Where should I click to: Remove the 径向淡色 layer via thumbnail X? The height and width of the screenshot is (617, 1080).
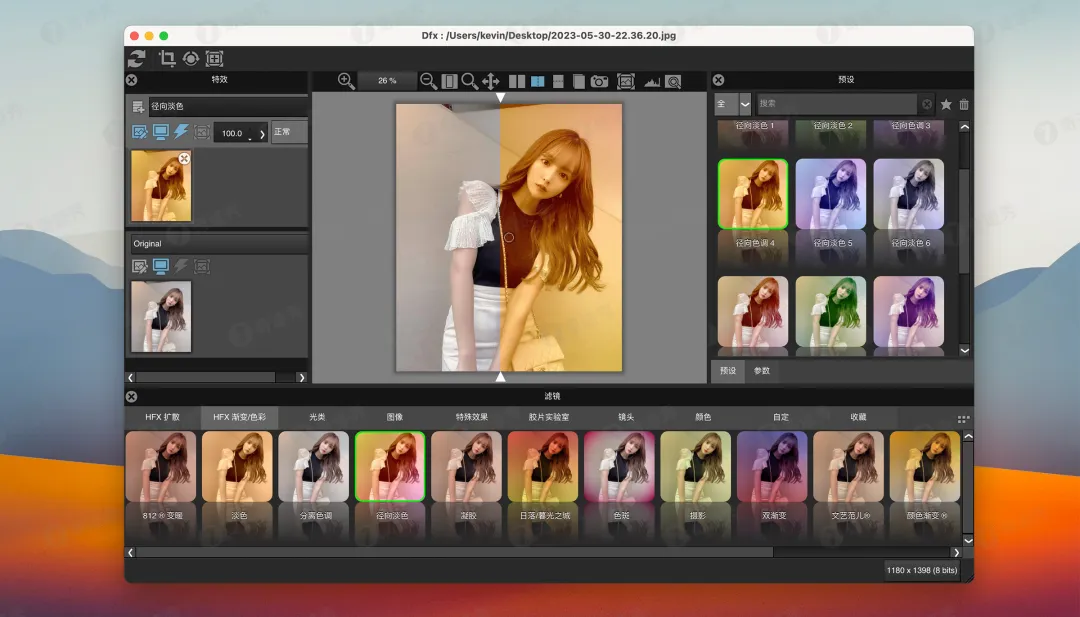pyautogui.click(x=184, y=159)
